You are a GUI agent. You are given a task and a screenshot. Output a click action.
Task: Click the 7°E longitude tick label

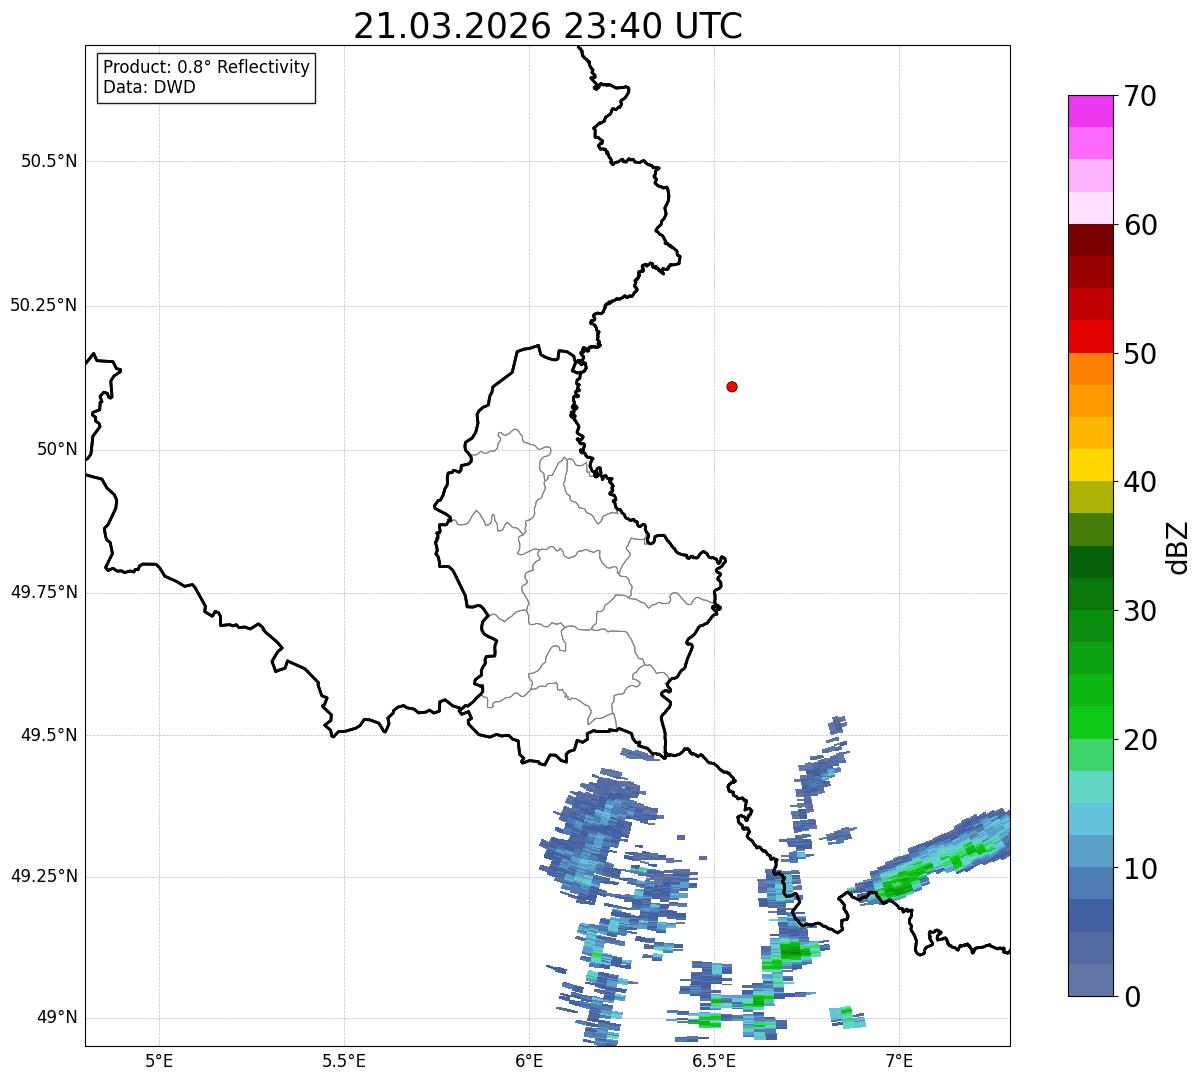(x=899, y=1060)
